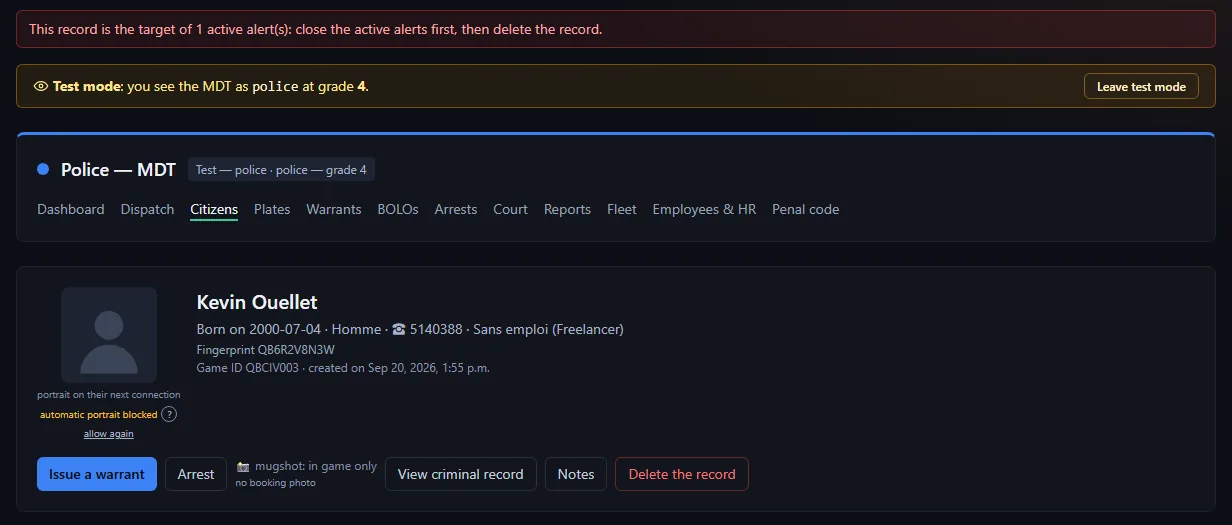Open View criminal record
Viewport: 1232px width, 525px height.
pos(461,474)
